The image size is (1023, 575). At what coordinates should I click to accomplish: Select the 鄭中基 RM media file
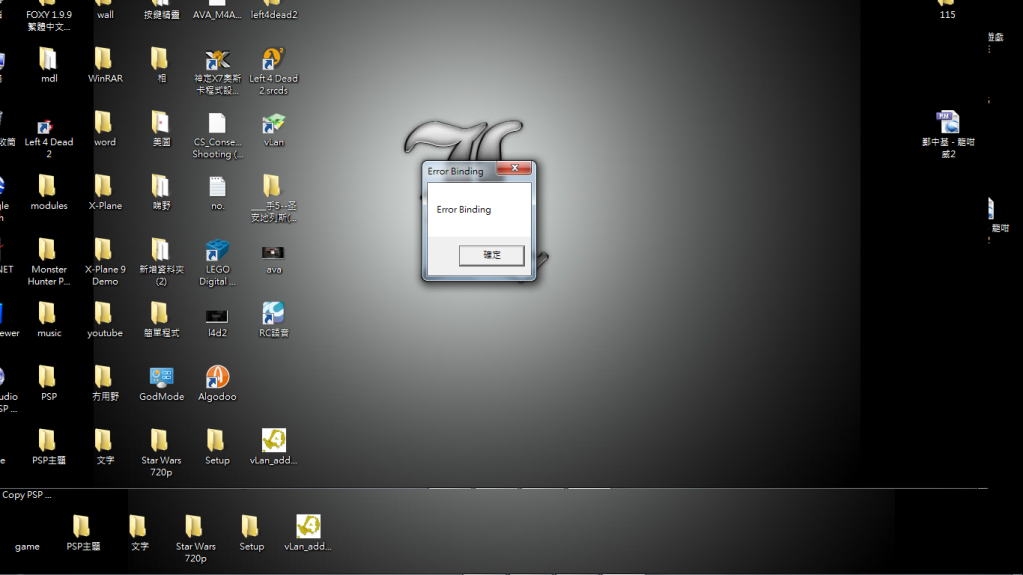click(x=947, y=124)
